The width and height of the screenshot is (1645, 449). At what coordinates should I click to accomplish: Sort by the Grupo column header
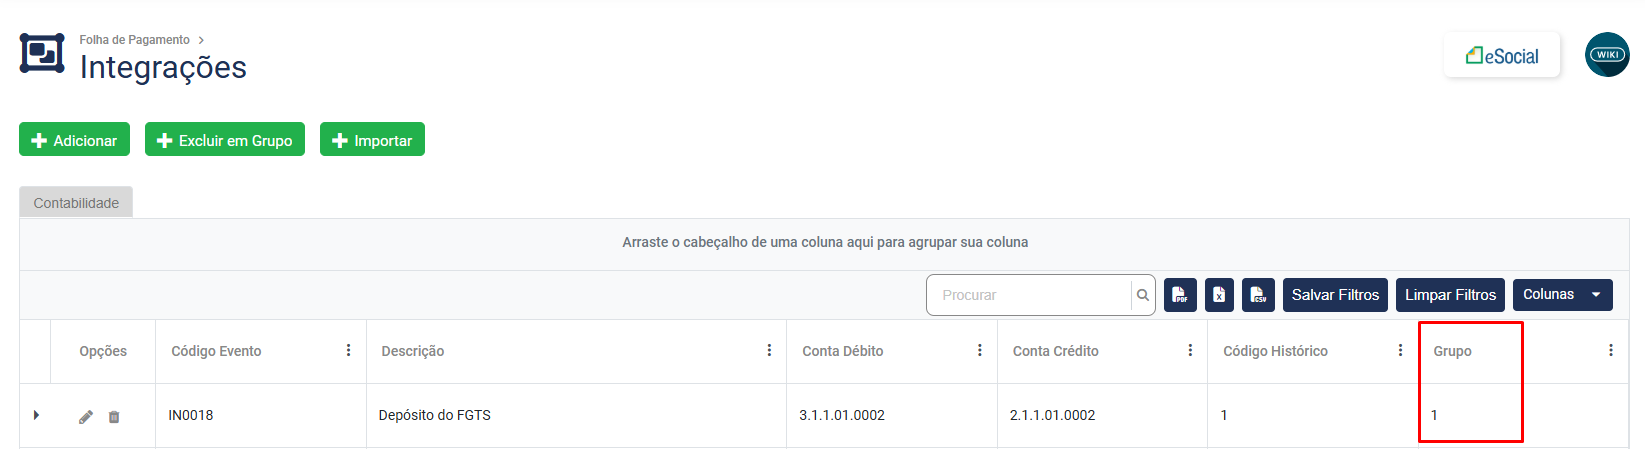[x=1452, y=351]
